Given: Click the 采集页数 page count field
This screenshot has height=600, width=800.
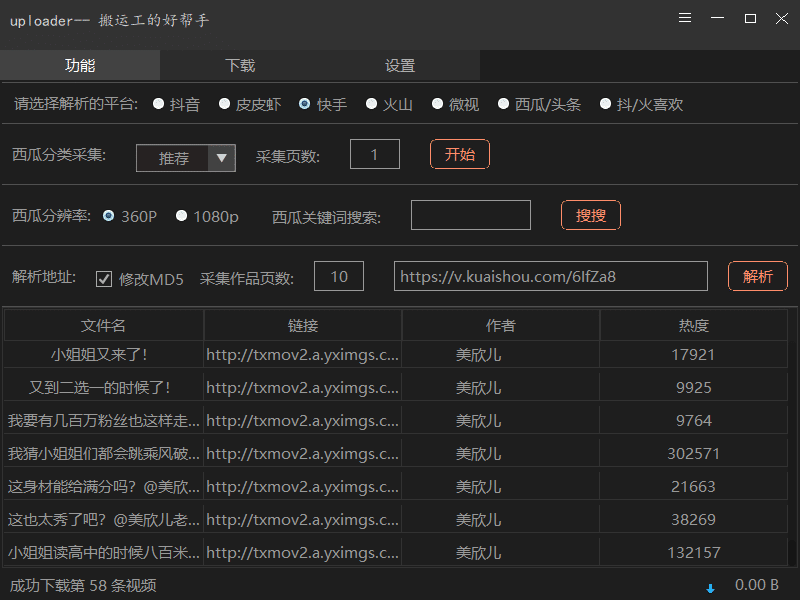Looking at the screenshot, I should coord(374,154).
